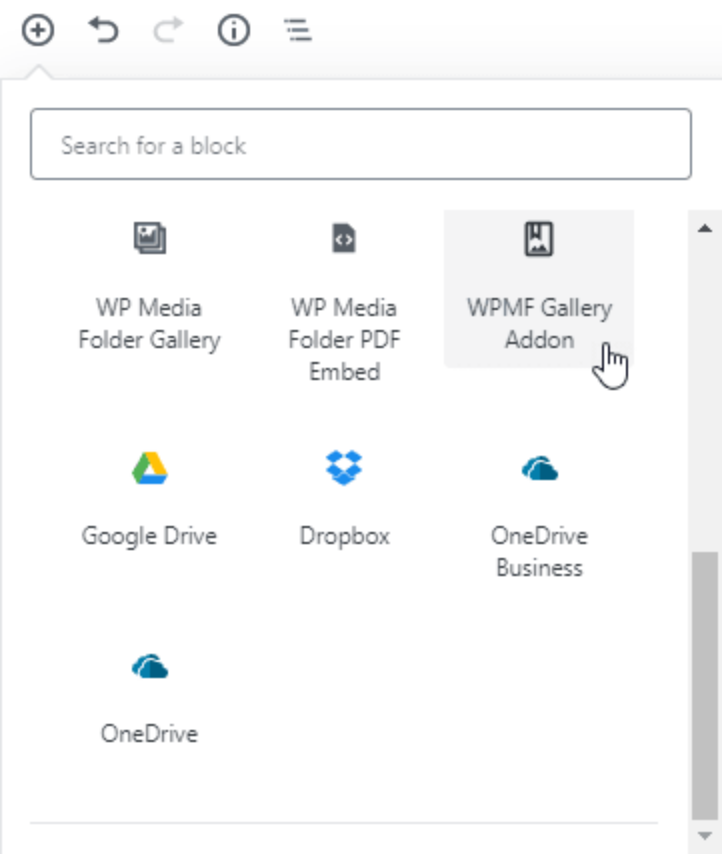Insert the Google Drive block icon
This screenshot has height=854, width=722.
[x=150, y=468]
